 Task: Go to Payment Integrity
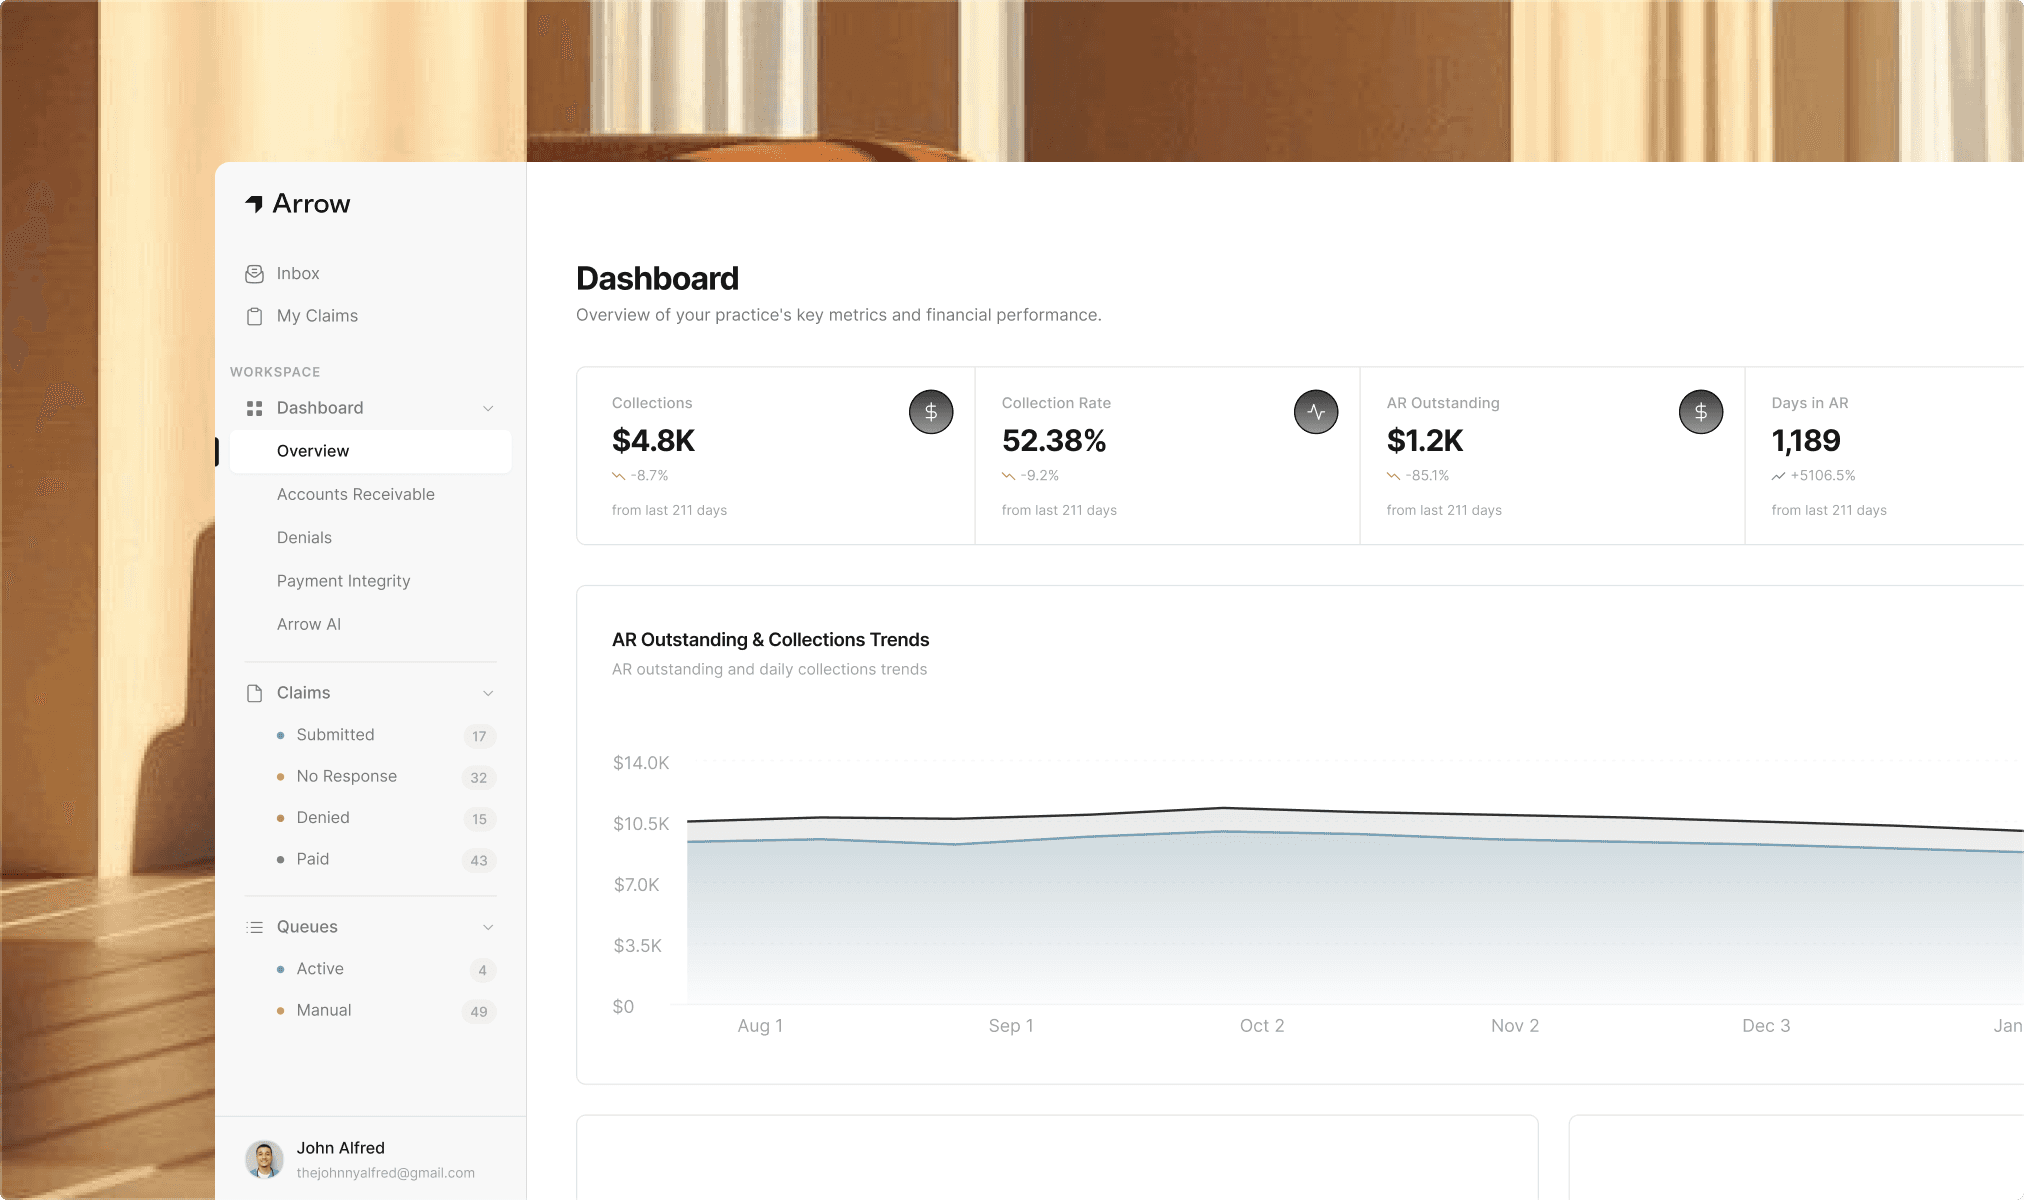click(x=343, y=581)
